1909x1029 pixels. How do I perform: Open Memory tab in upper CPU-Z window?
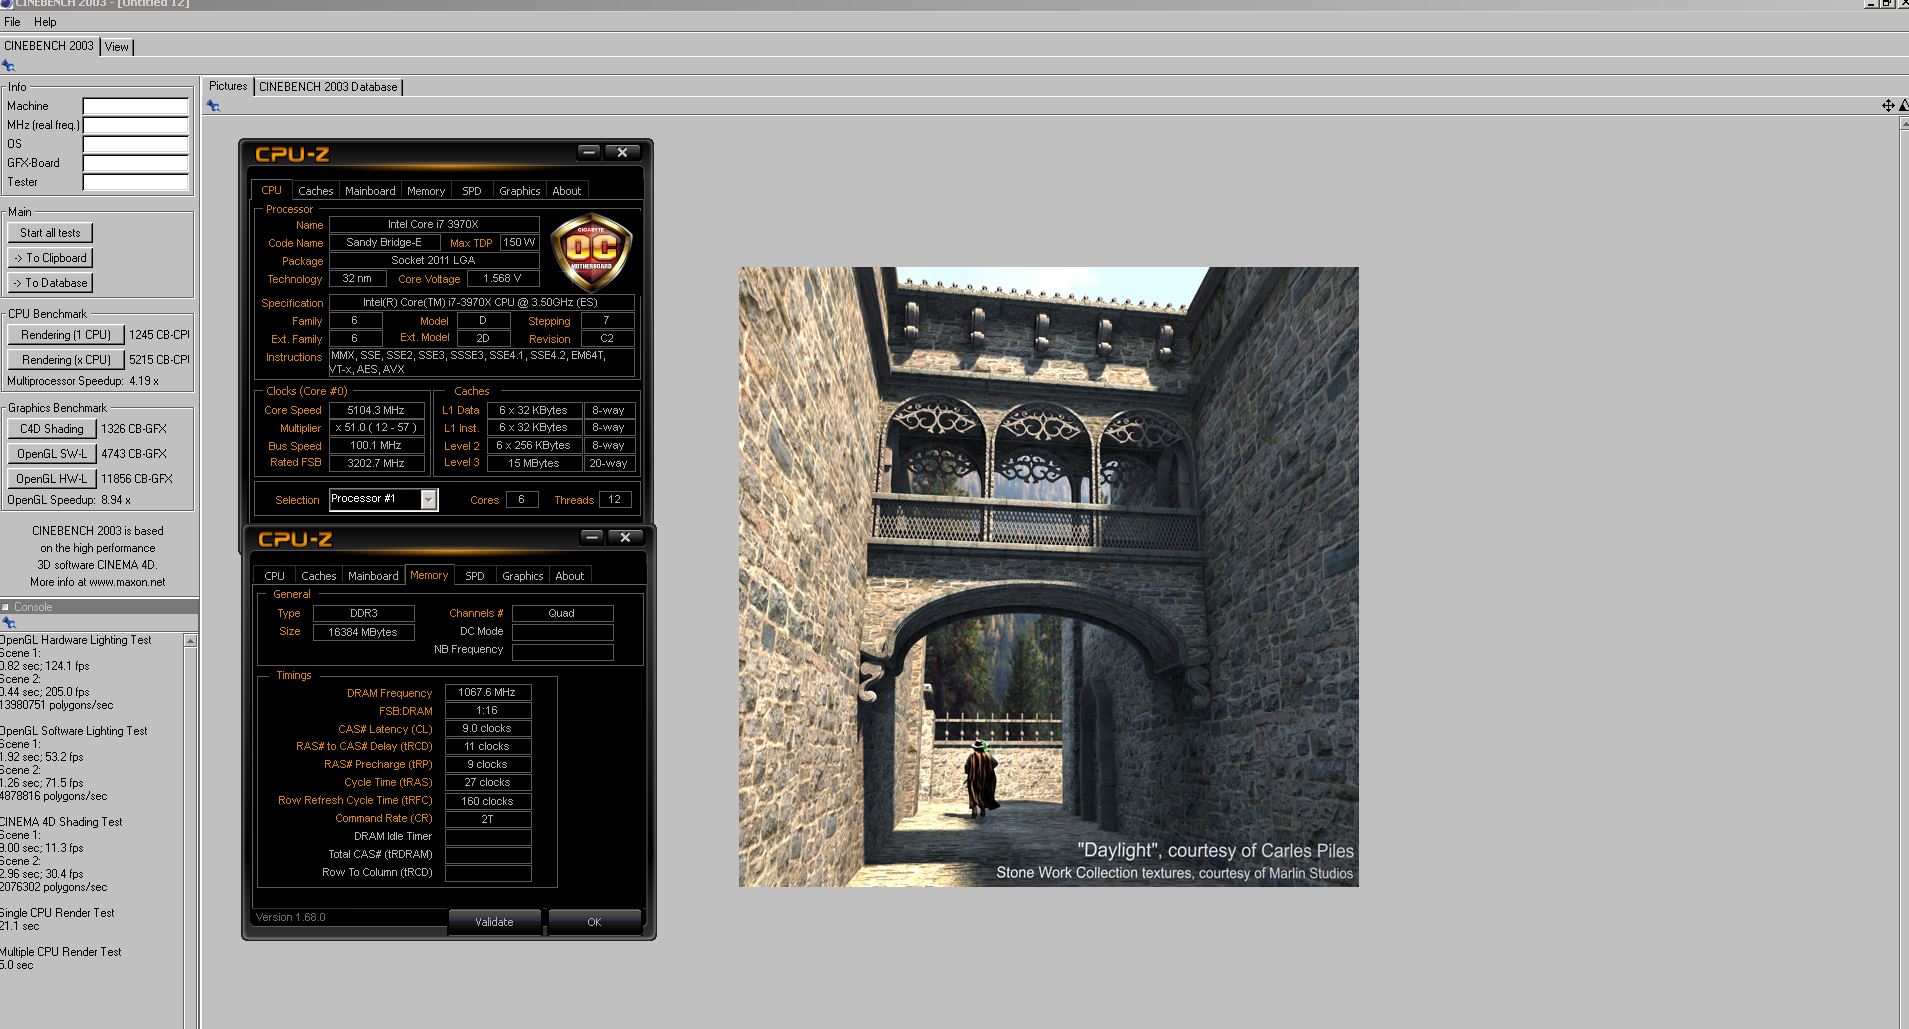click(x=426, y=191)
